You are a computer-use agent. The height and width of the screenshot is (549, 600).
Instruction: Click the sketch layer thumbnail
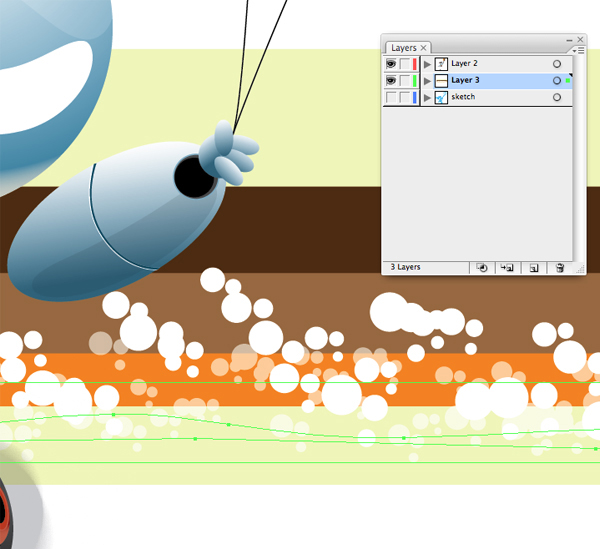pyautogui.click(x=441, y=98)
